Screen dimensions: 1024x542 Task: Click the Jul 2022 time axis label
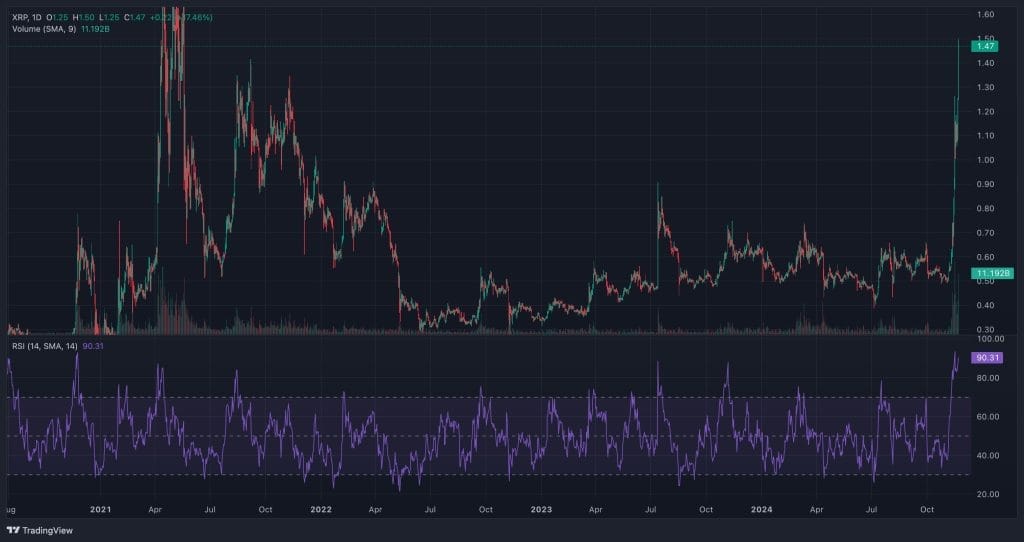[x=430, y=509]
